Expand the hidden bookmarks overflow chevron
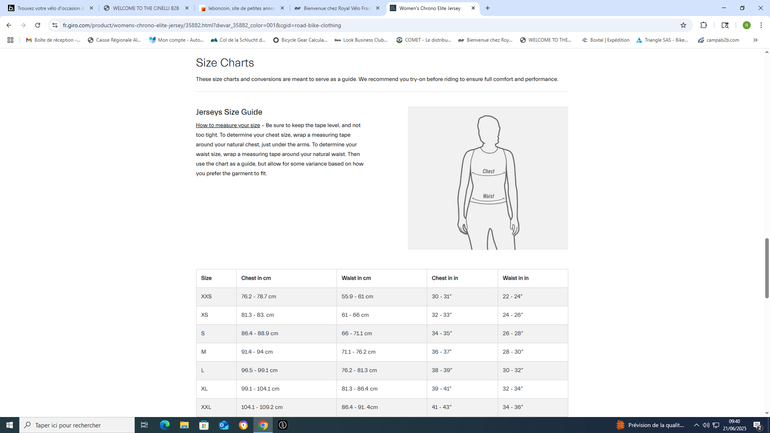 point(755,40)
